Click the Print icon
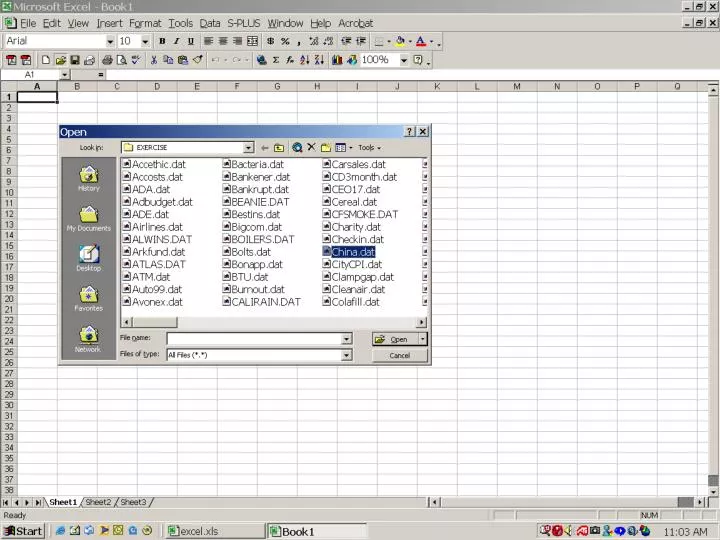Viewport: 720px width, 540px height. tap(107, 60)
